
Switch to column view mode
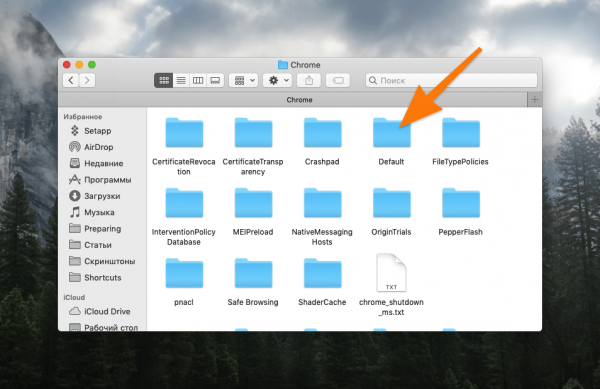198,80
